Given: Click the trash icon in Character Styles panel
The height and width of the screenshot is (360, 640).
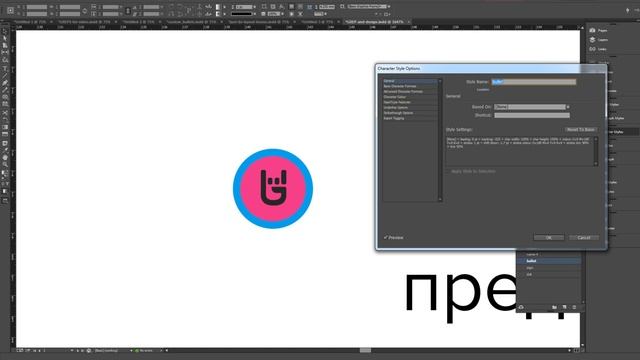Looking at the screenshot, I should tap(574, 307).
